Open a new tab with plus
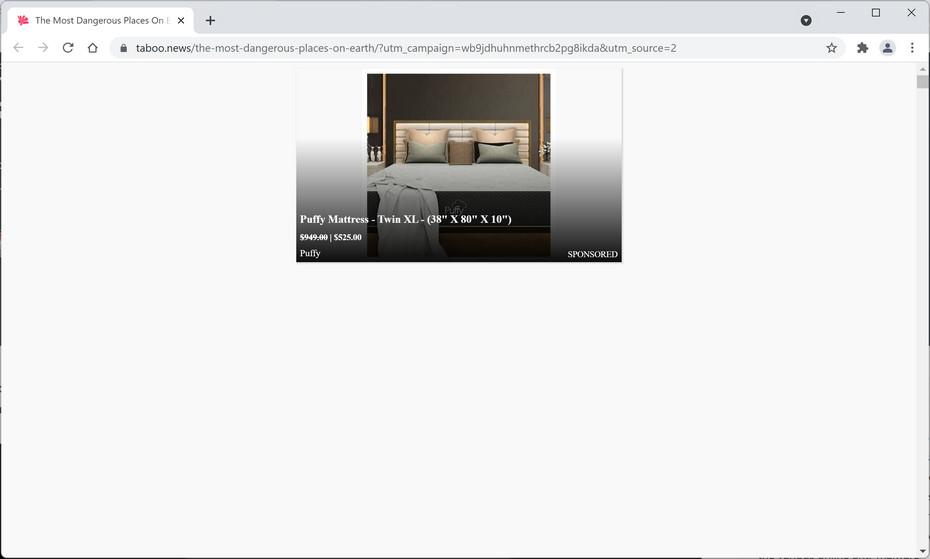 point(210,20)
